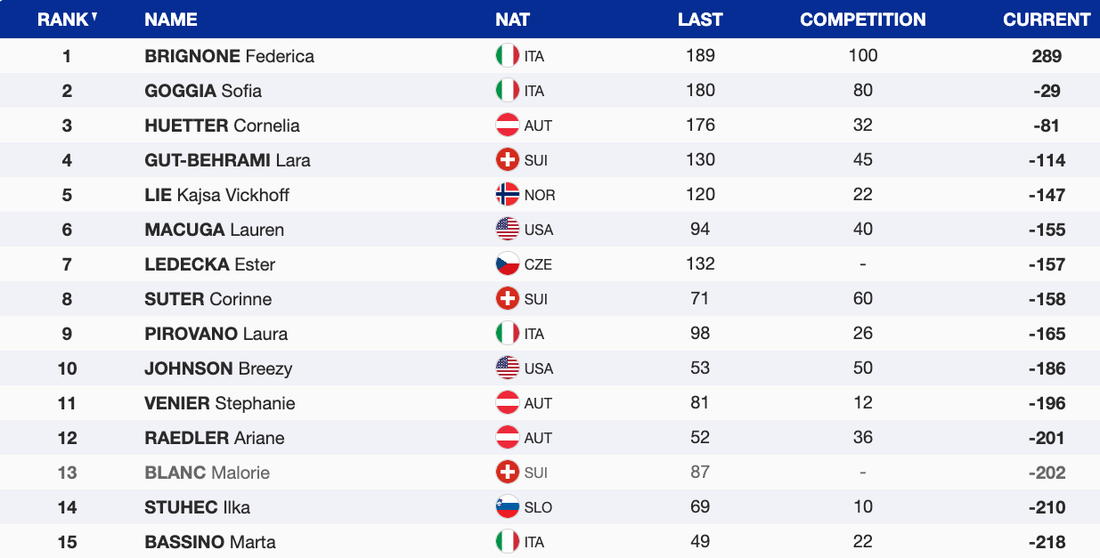1100x558 pixels.
Task: Click Austrian flag beside Huetter
Action: click(507, 125)
